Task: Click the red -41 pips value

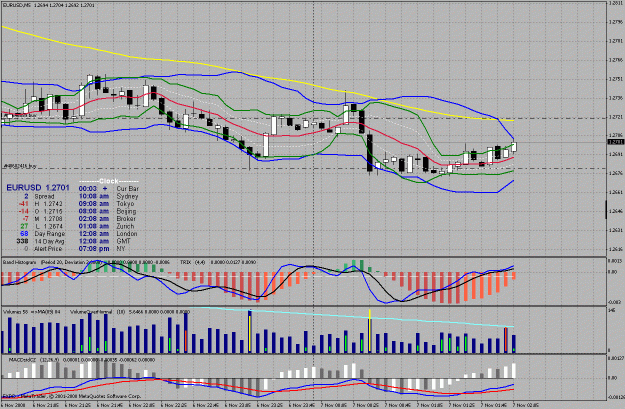Action: click(x=24, y=204)
